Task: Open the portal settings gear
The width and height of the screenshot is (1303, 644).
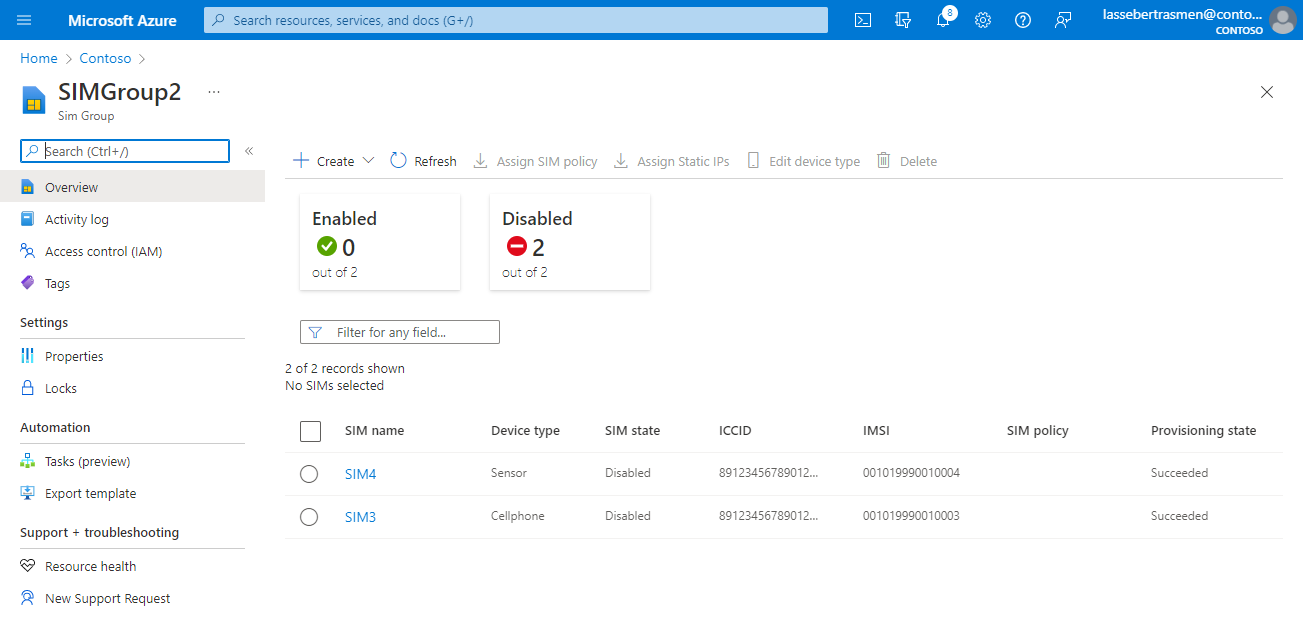Action: [983, 20]
